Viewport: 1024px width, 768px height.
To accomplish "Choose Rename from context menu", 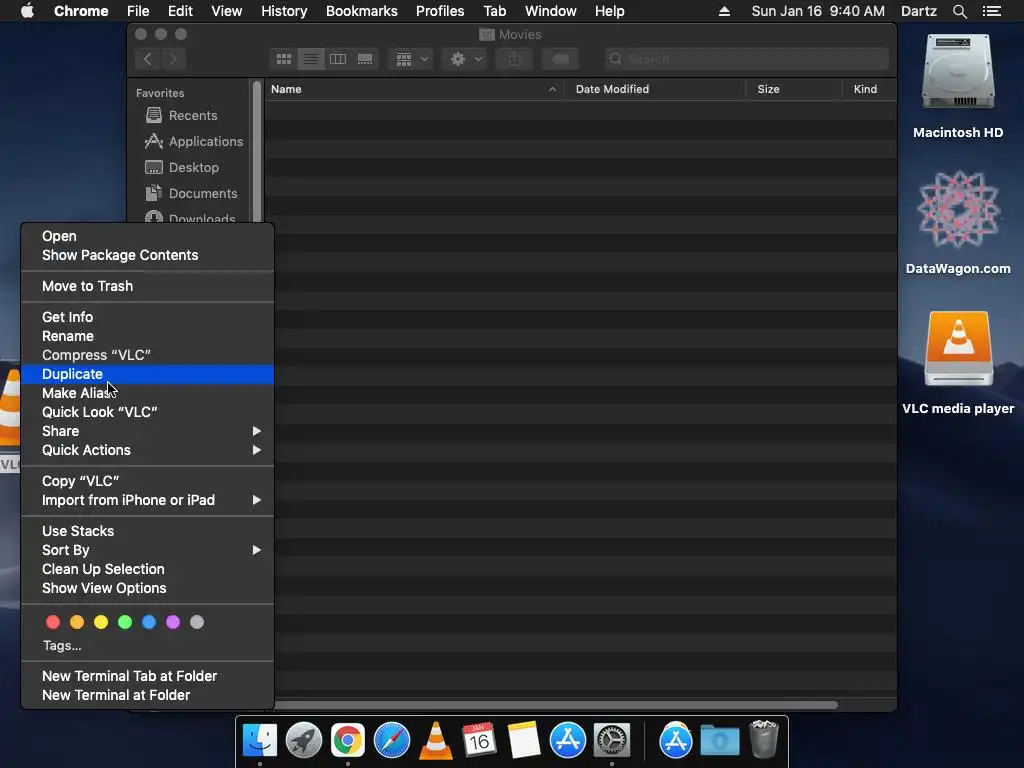I will click(x=148, y=336).
